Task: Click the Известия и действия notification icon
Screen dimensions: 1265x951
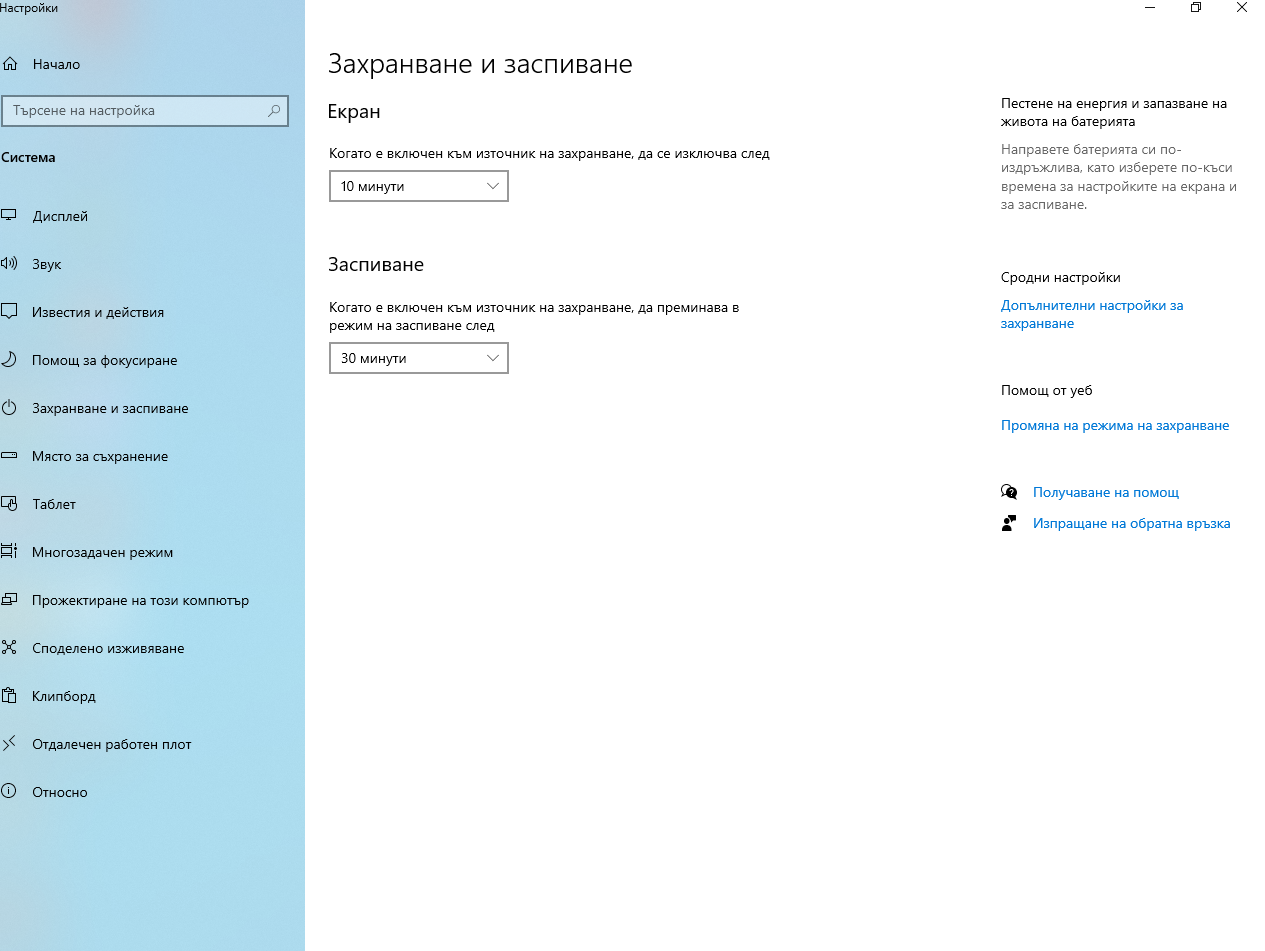Action: coord(9,312)
